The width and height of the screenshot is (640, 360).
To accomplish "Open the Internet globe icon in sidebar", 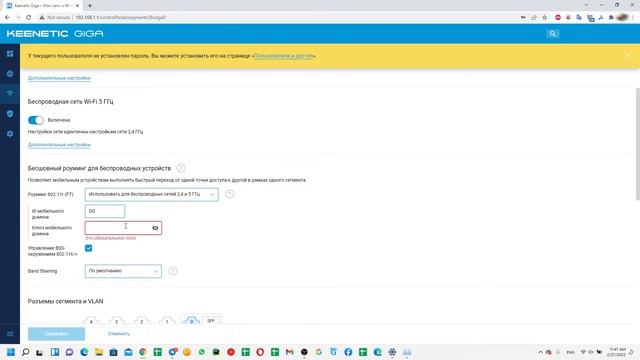I will click(10, 73).
